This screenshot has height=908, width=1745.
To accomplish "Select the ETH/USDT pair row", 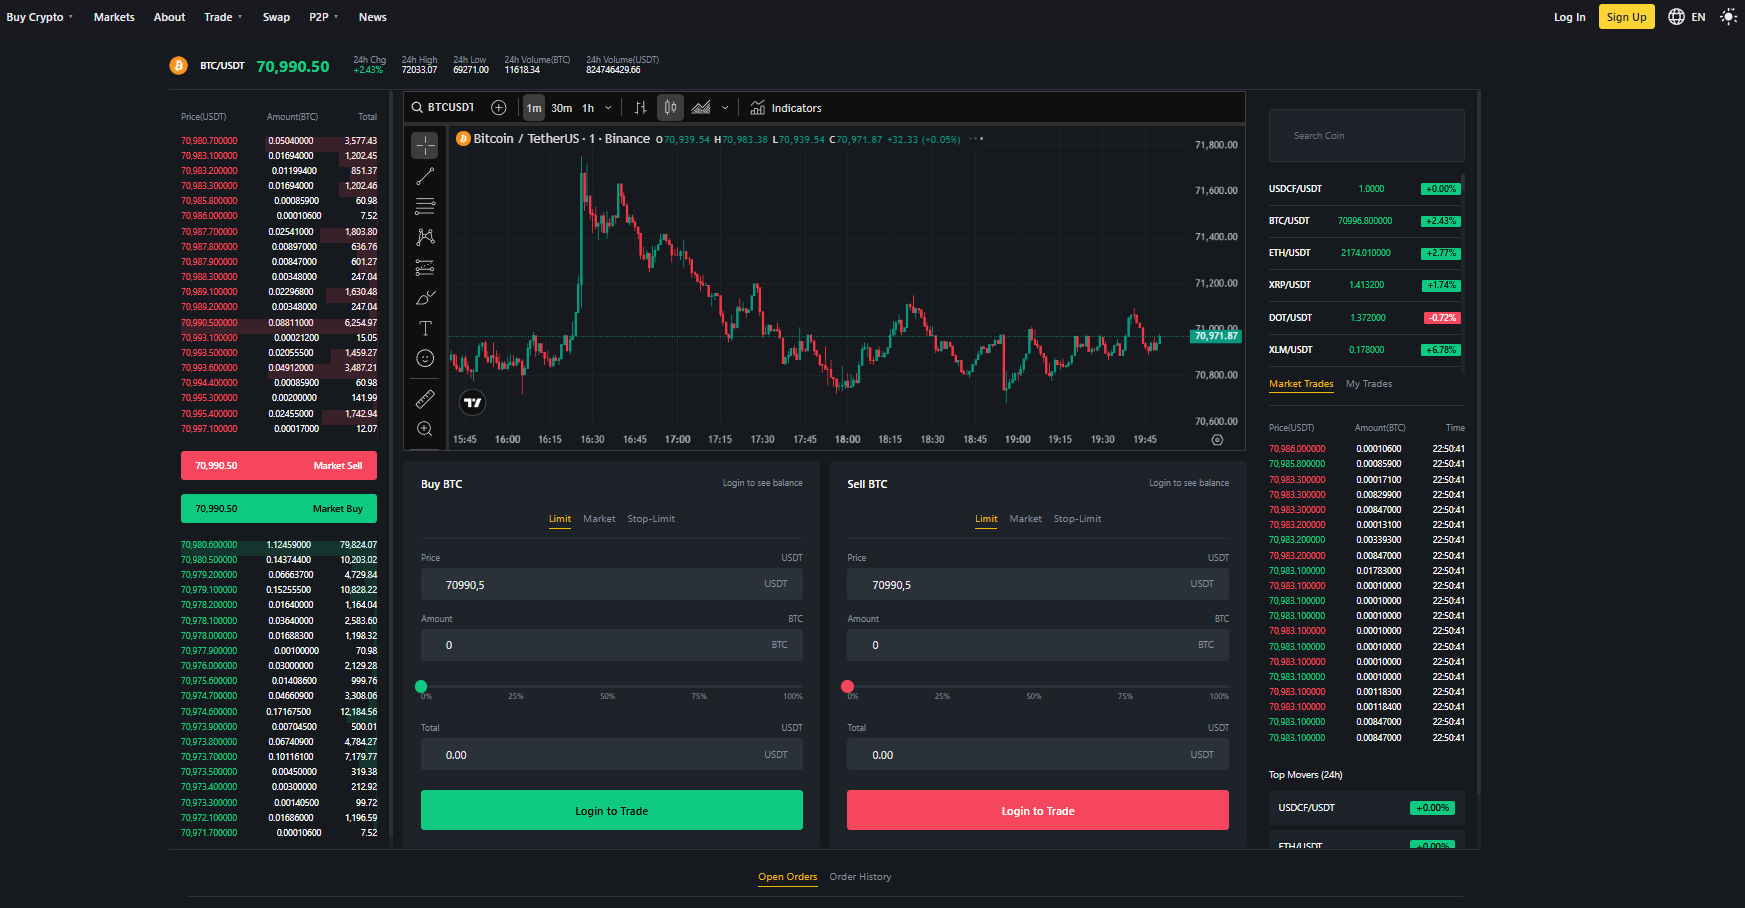I will [x=1364, y=253].
